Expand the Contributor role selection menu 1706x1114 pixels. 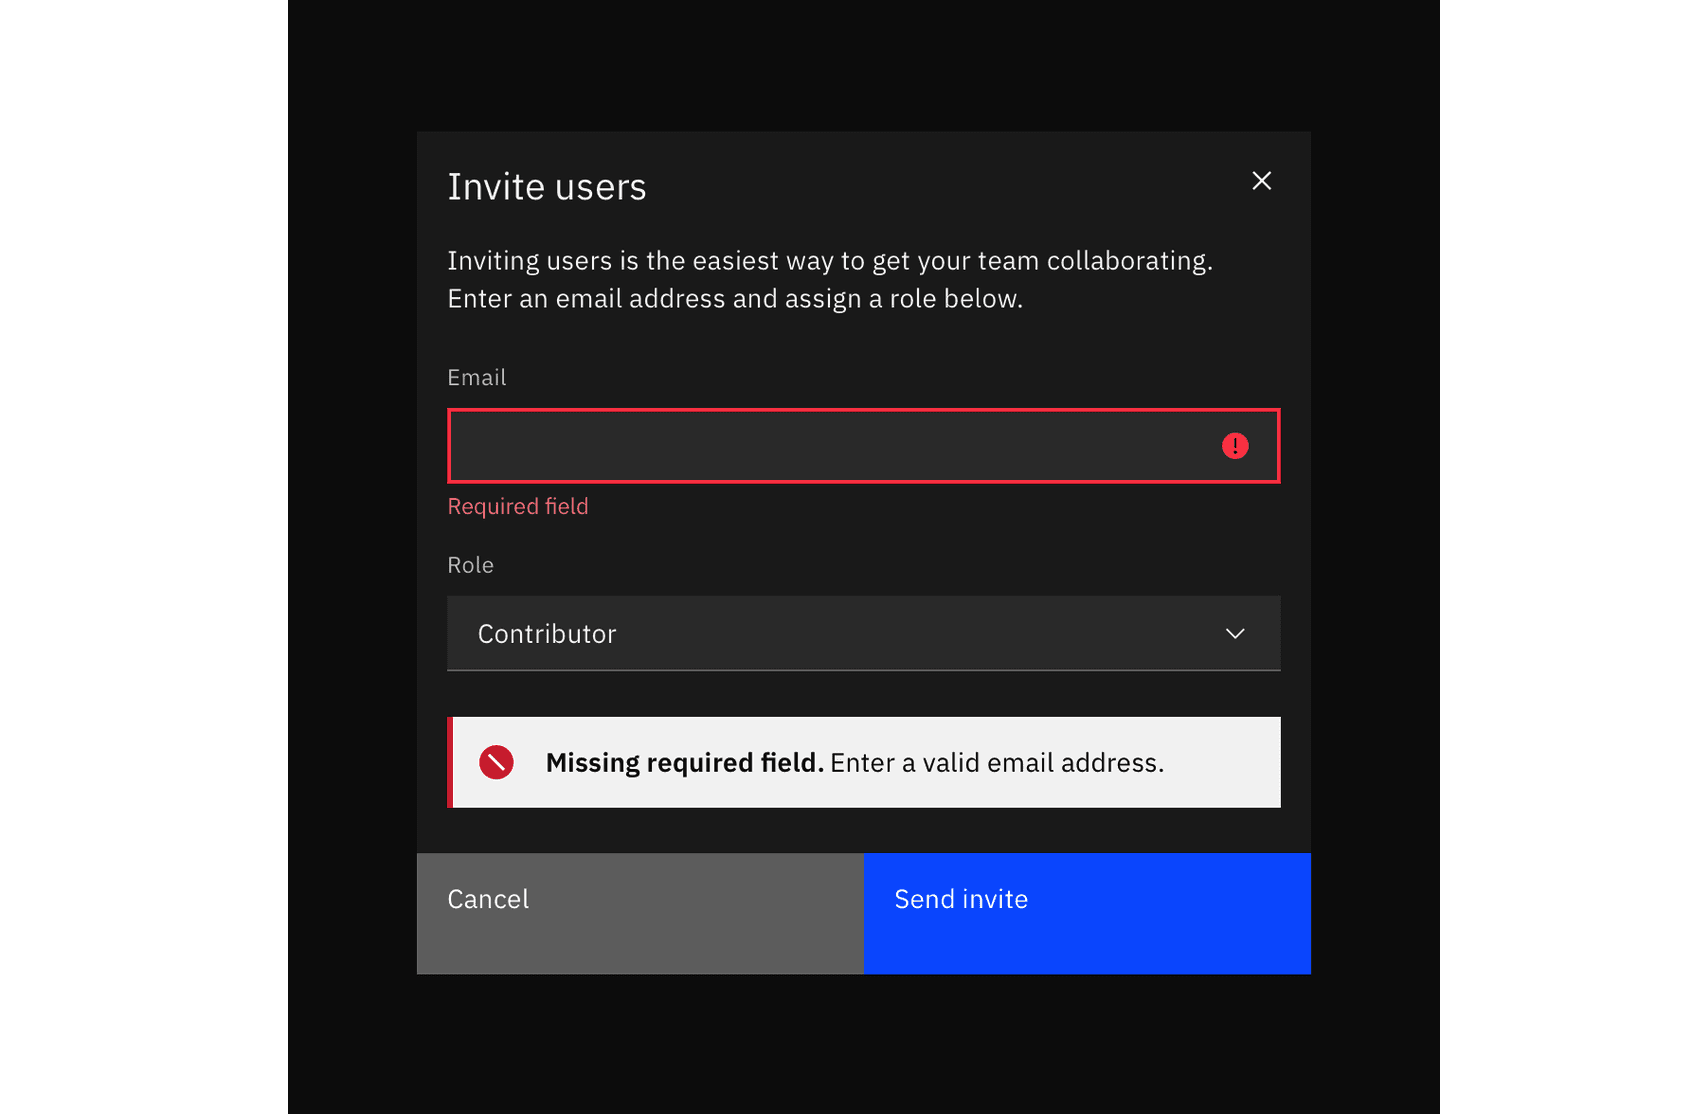point(863,633)
